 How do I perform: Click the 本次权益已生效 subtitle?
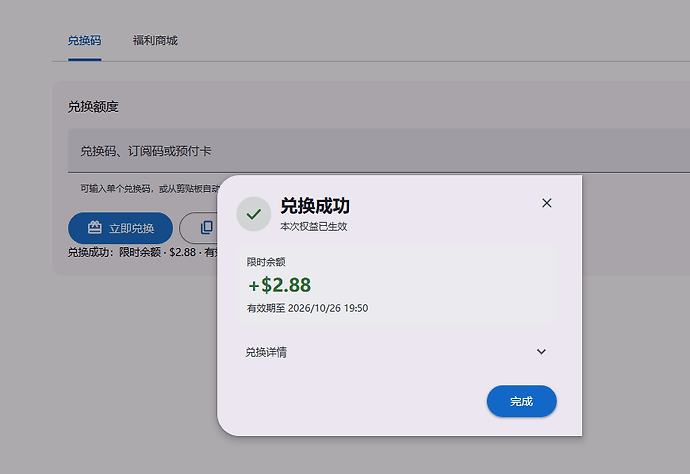(314, 226)
